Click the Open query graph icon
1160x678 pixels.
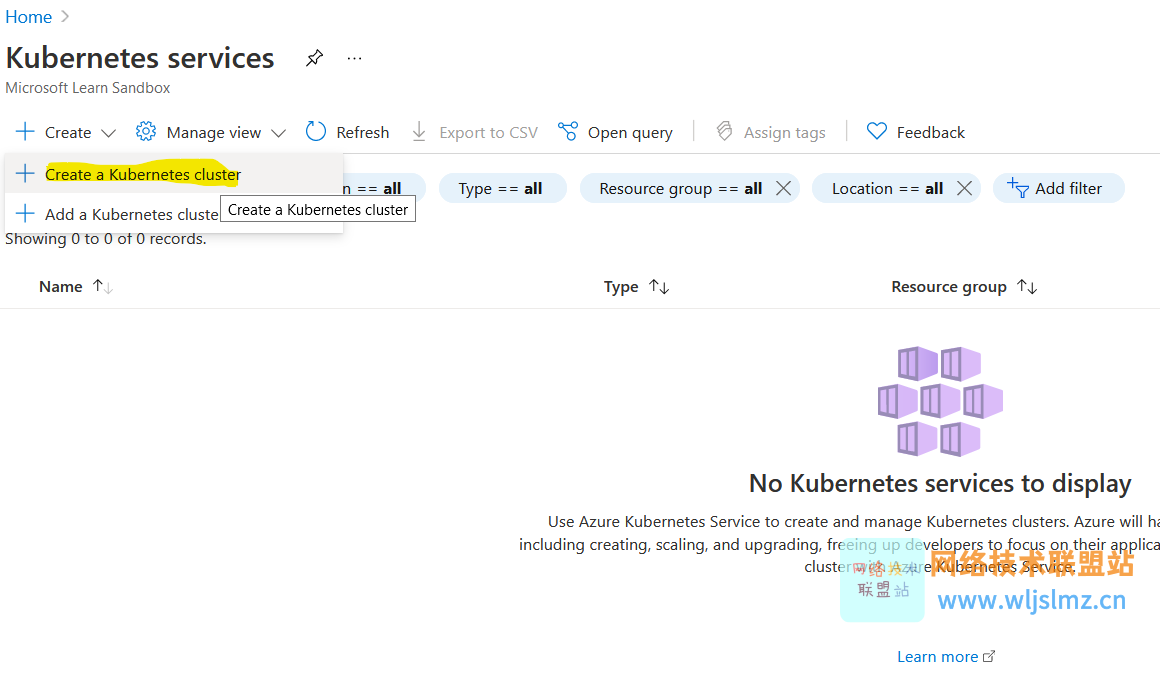[x=568, y=132]
